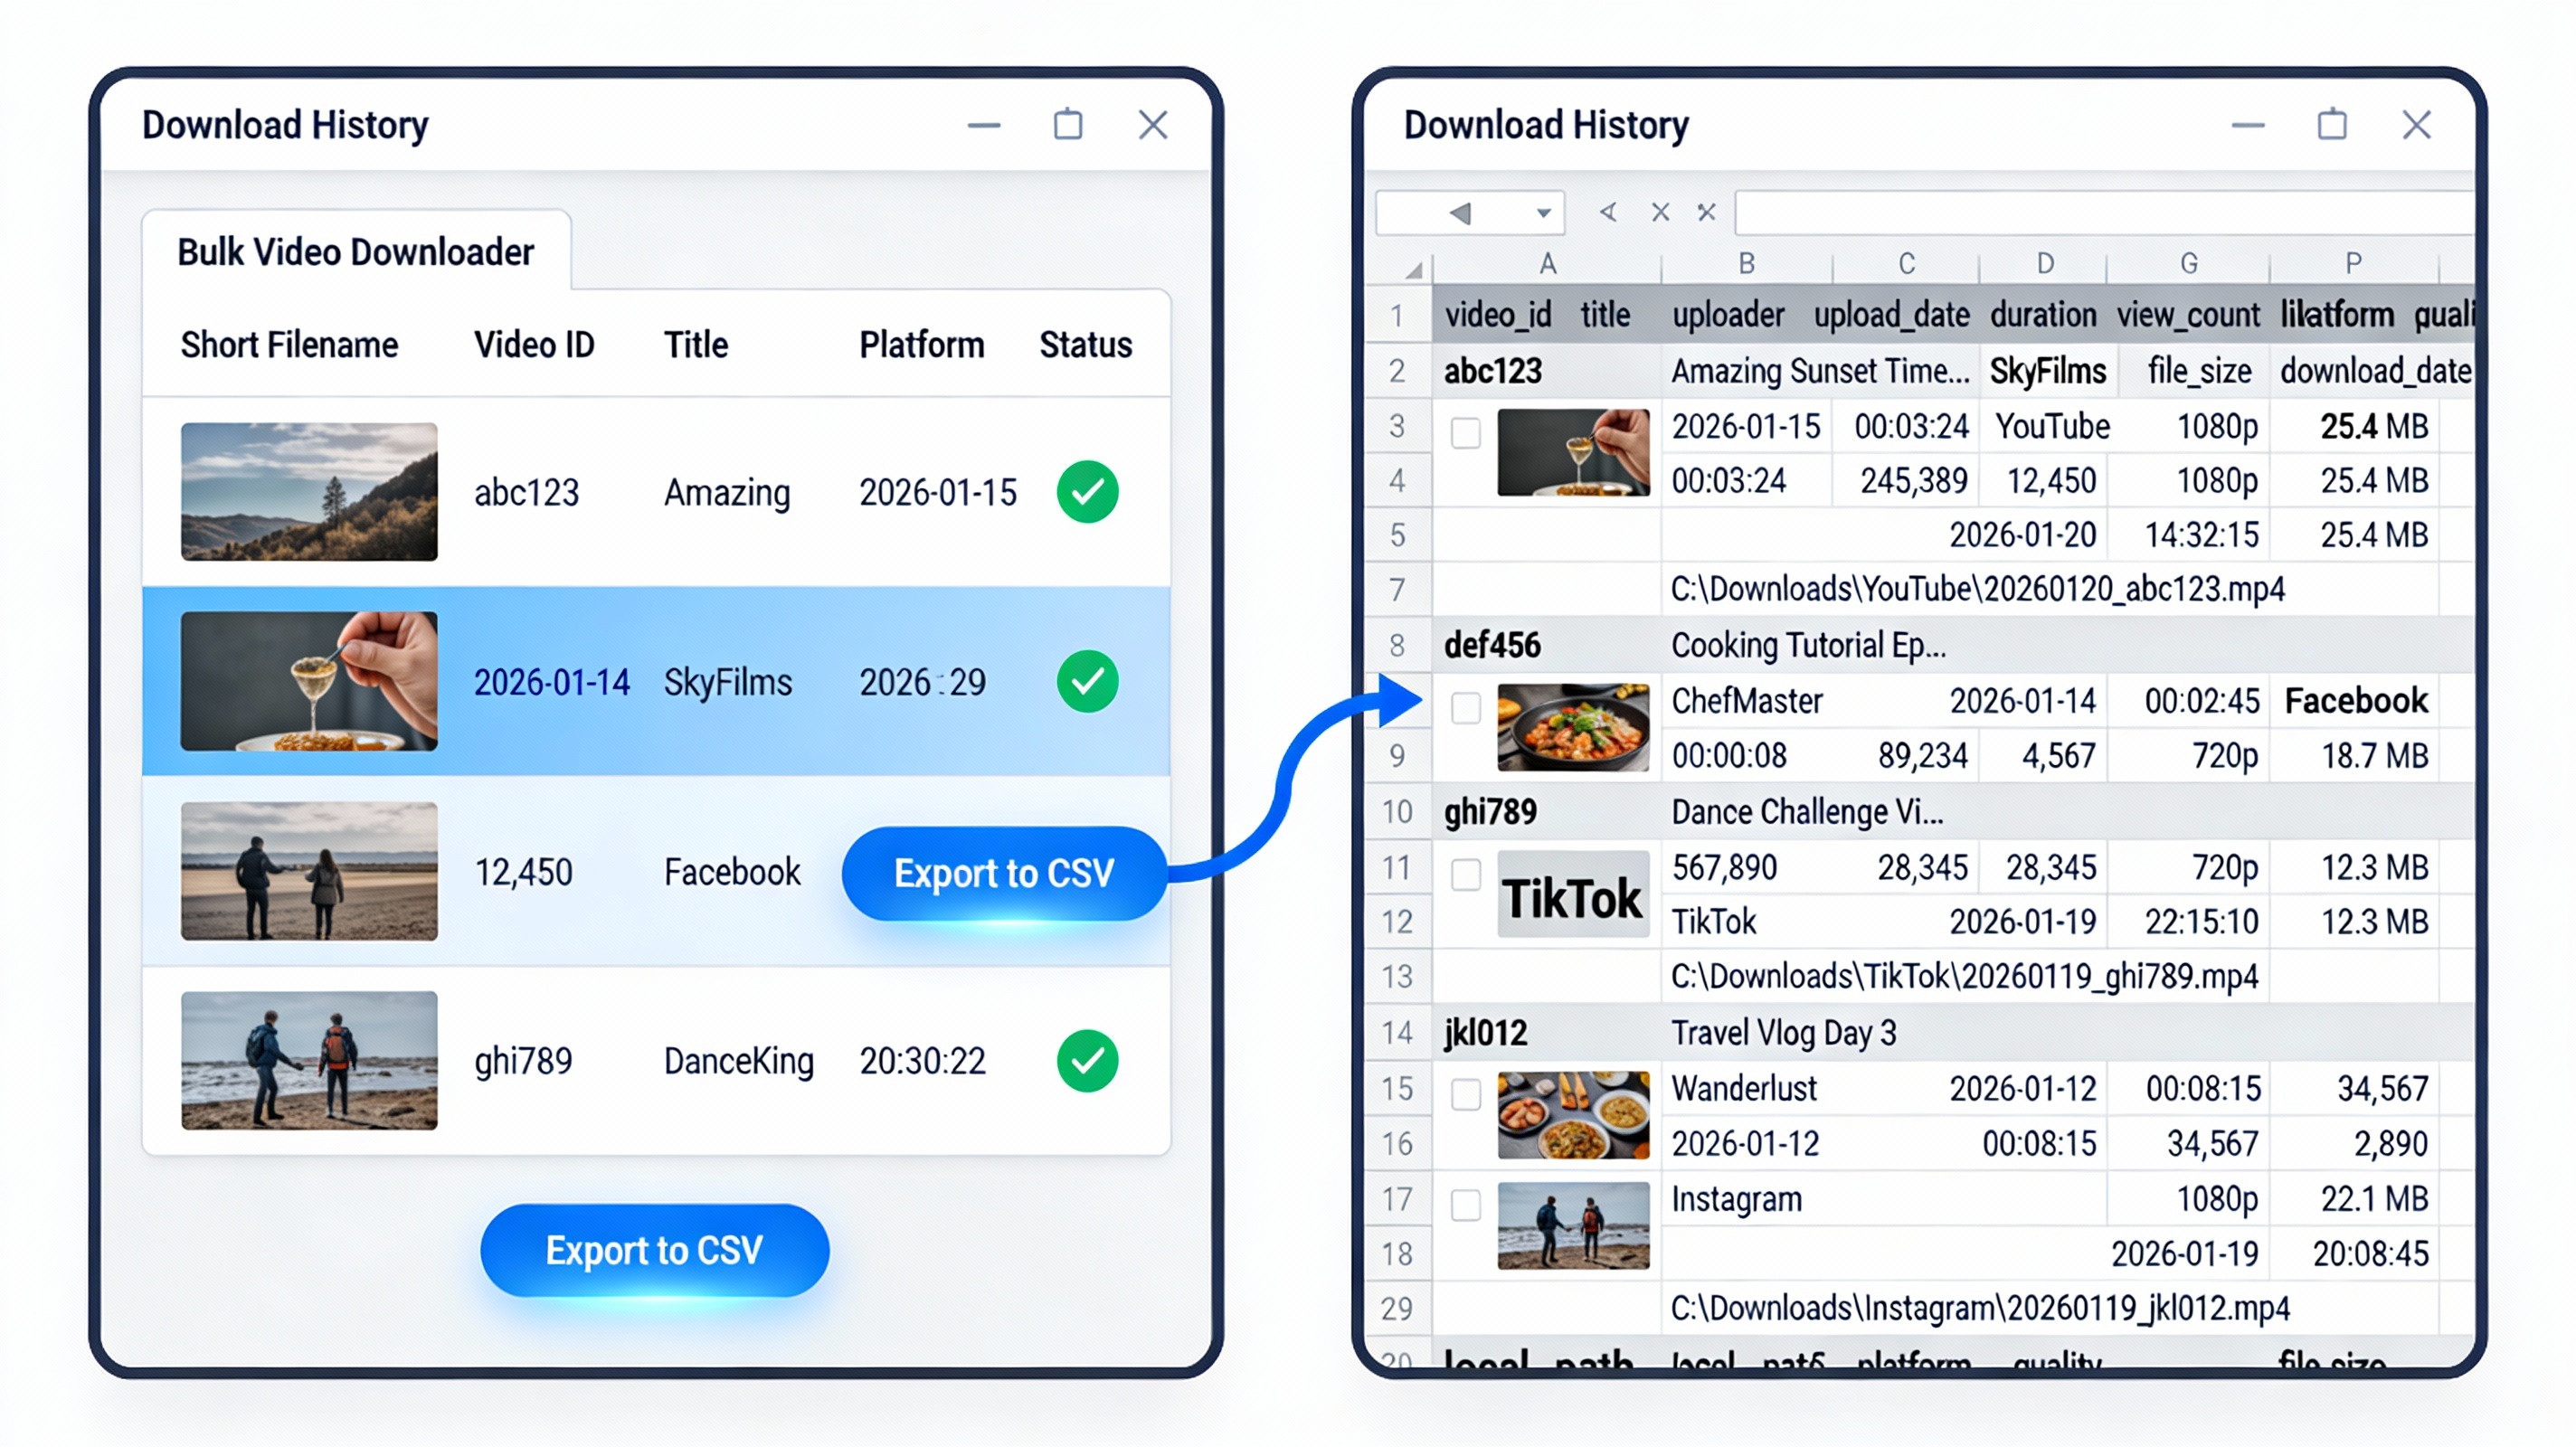Close the right Download History window
This screenshot has height=1447, width=2576.
(2417, 125)
